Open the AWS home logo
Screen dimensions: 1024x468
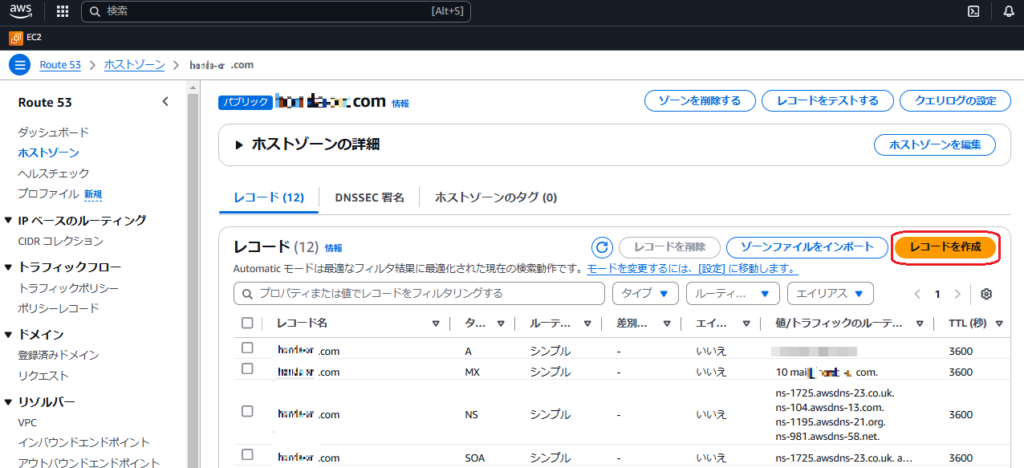point(21,11)
